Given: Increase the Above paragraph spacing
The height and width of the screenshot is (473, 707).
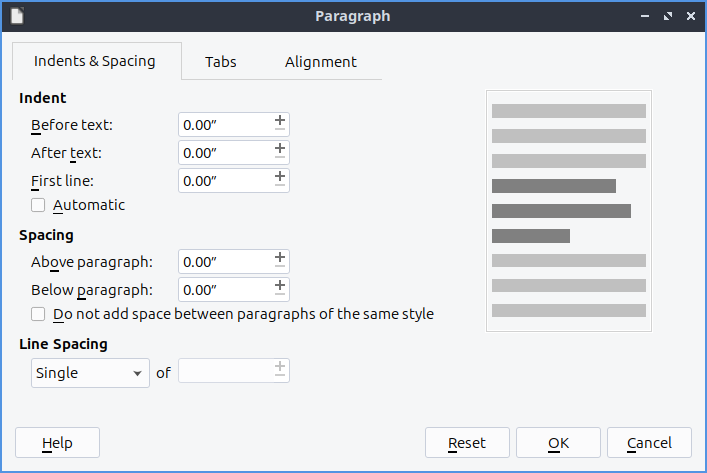Looking at the screenshot, I should coord(280,257).
